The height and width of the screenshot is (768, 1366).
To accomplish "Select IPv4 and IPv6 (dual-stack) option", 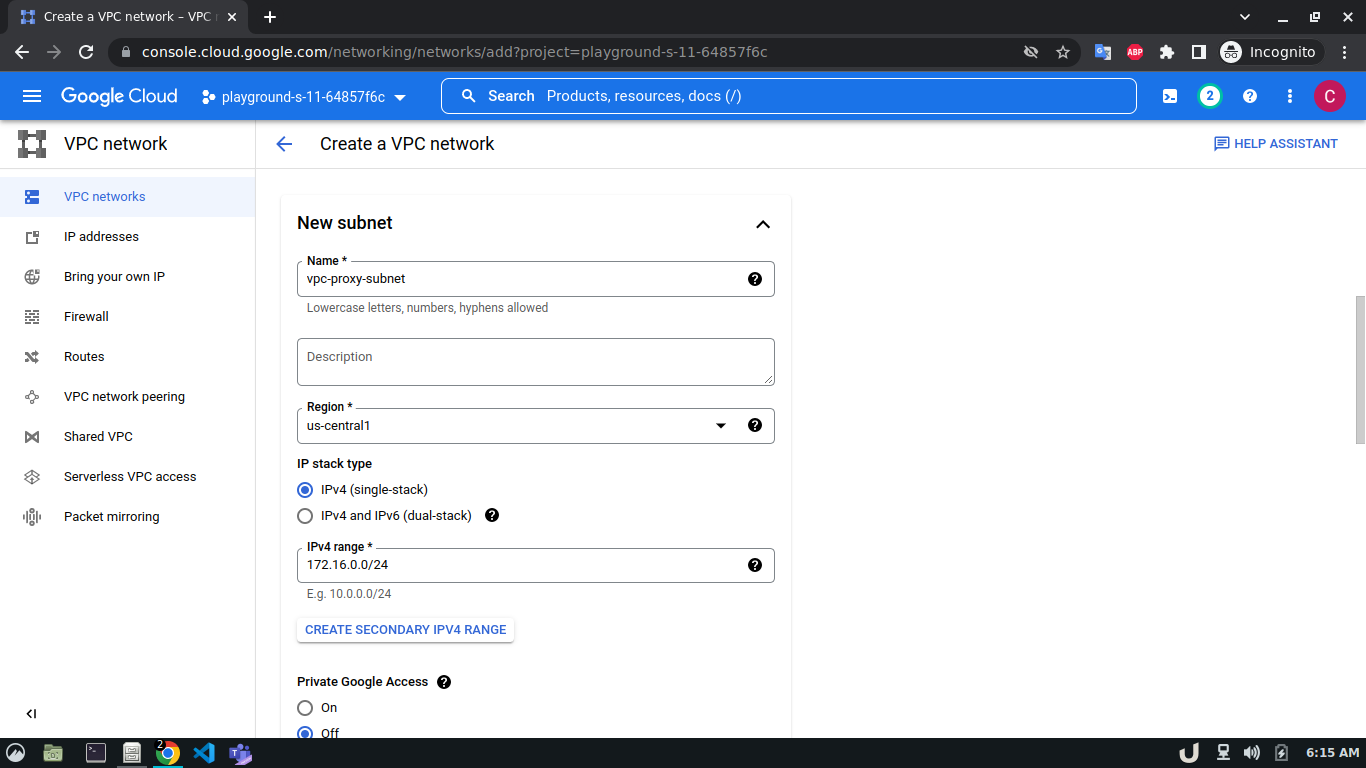I will 305,516.
